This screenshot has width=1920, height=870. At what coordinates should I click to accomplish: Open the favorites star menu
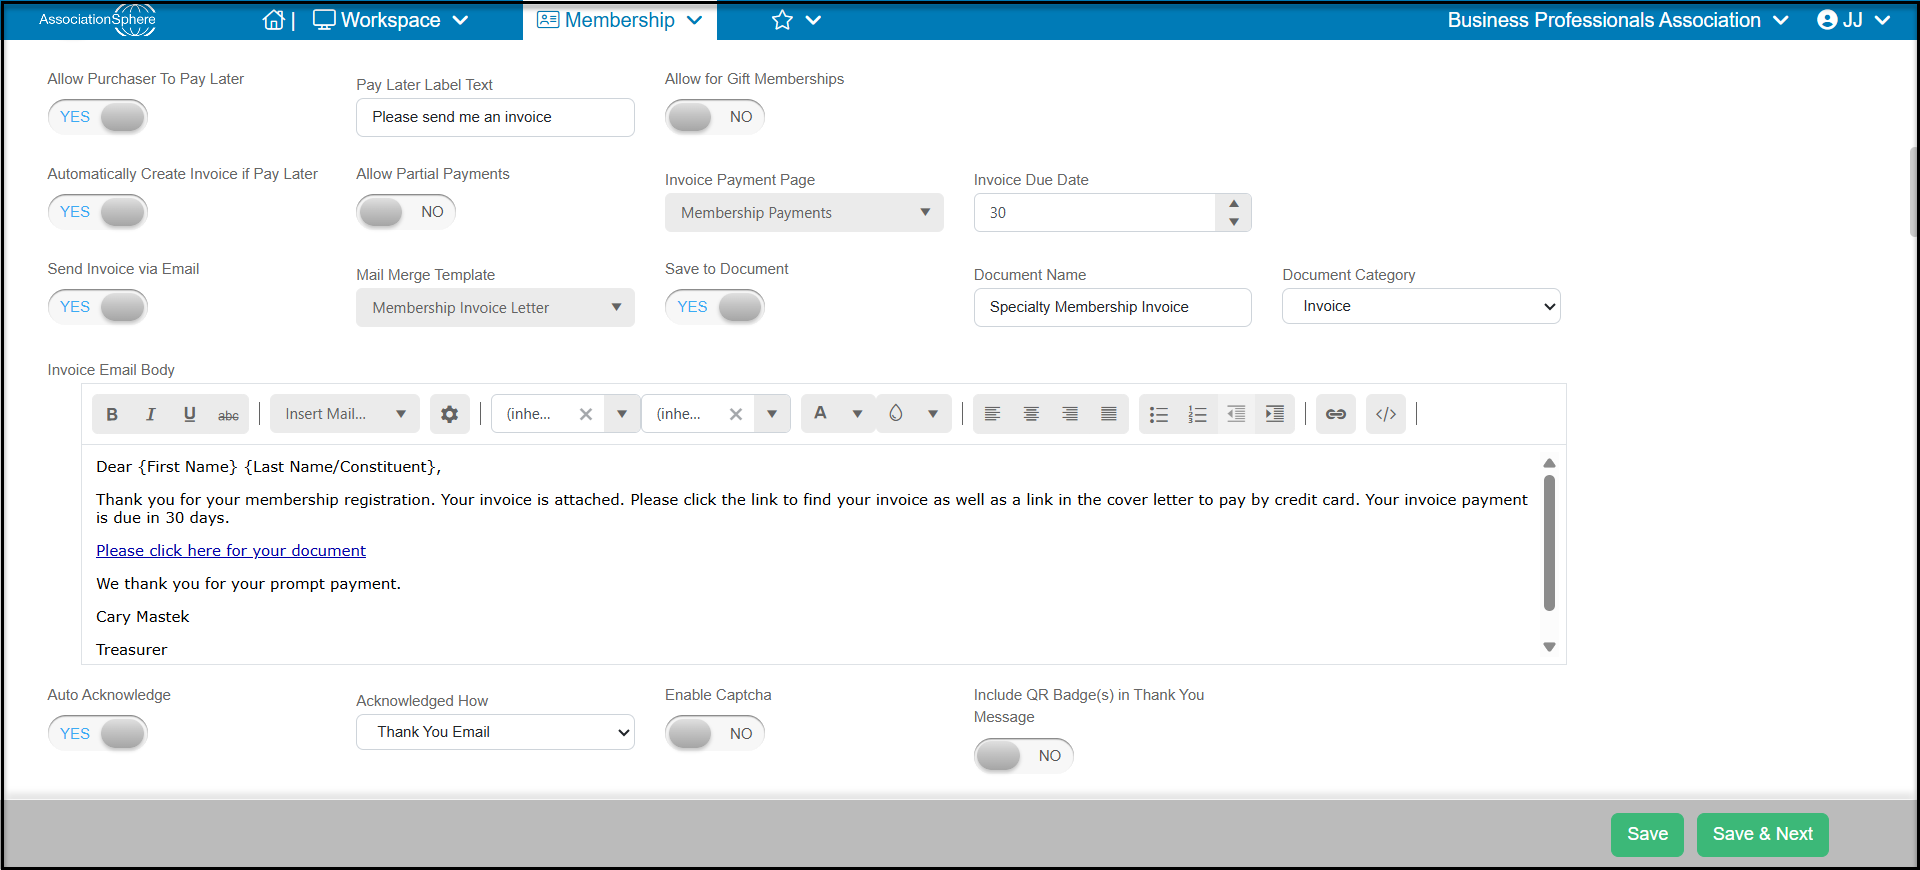[796, 20]
